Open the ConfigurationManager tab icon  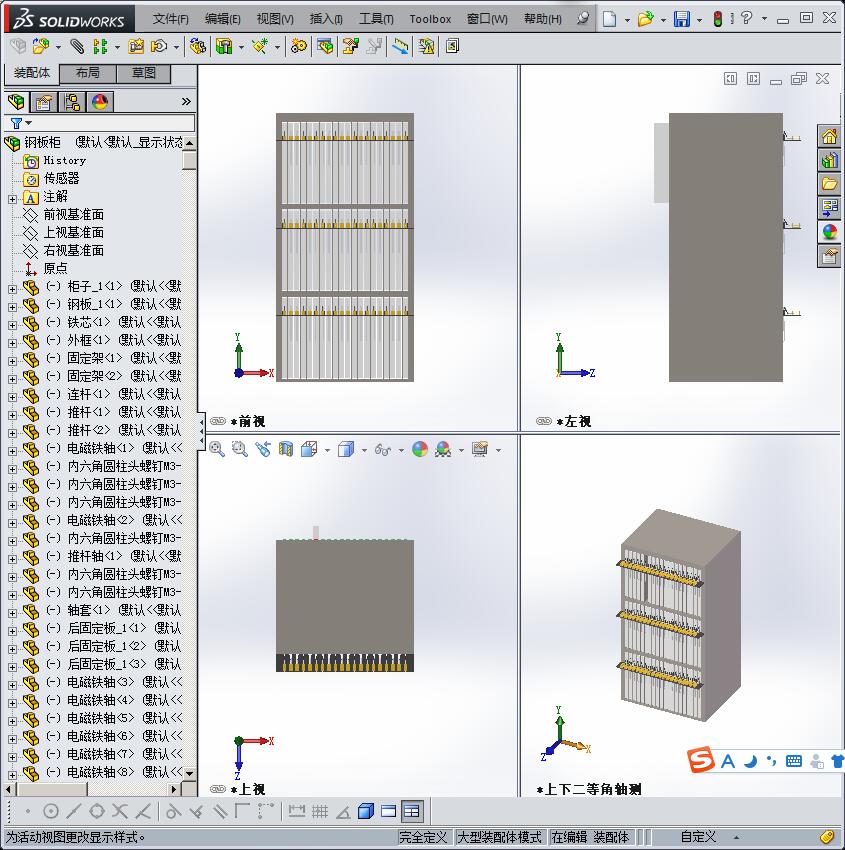[72, 102]
